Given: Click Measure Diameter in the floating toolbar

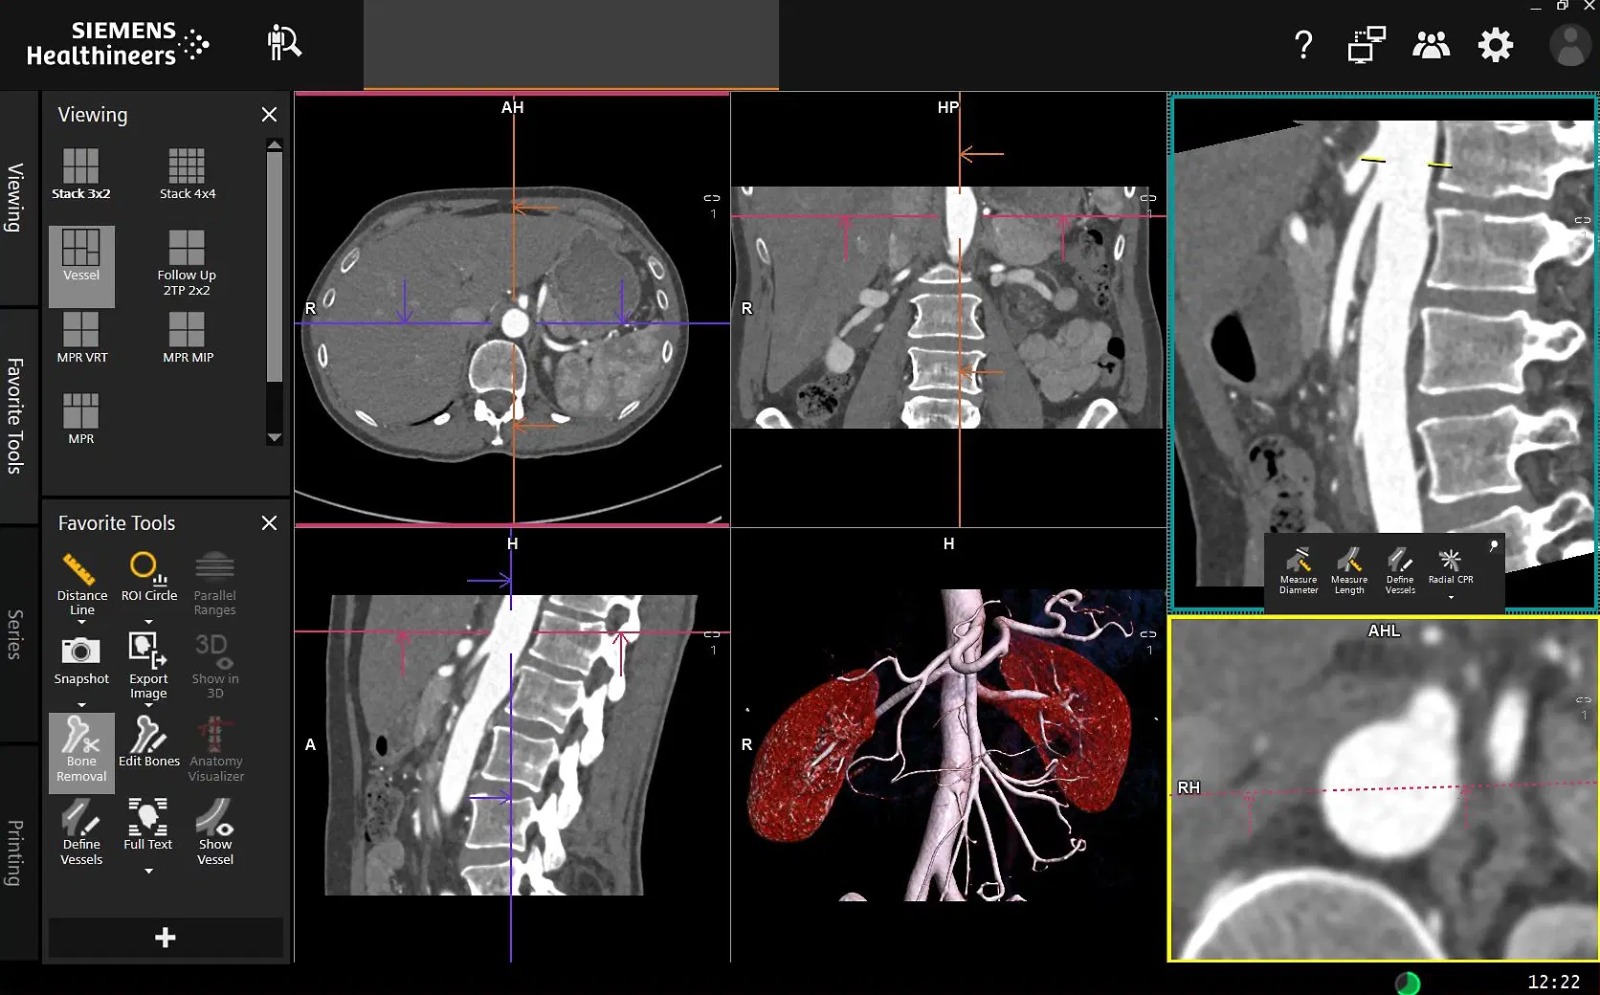Looking at the screenshot, I should (1298, 572).
